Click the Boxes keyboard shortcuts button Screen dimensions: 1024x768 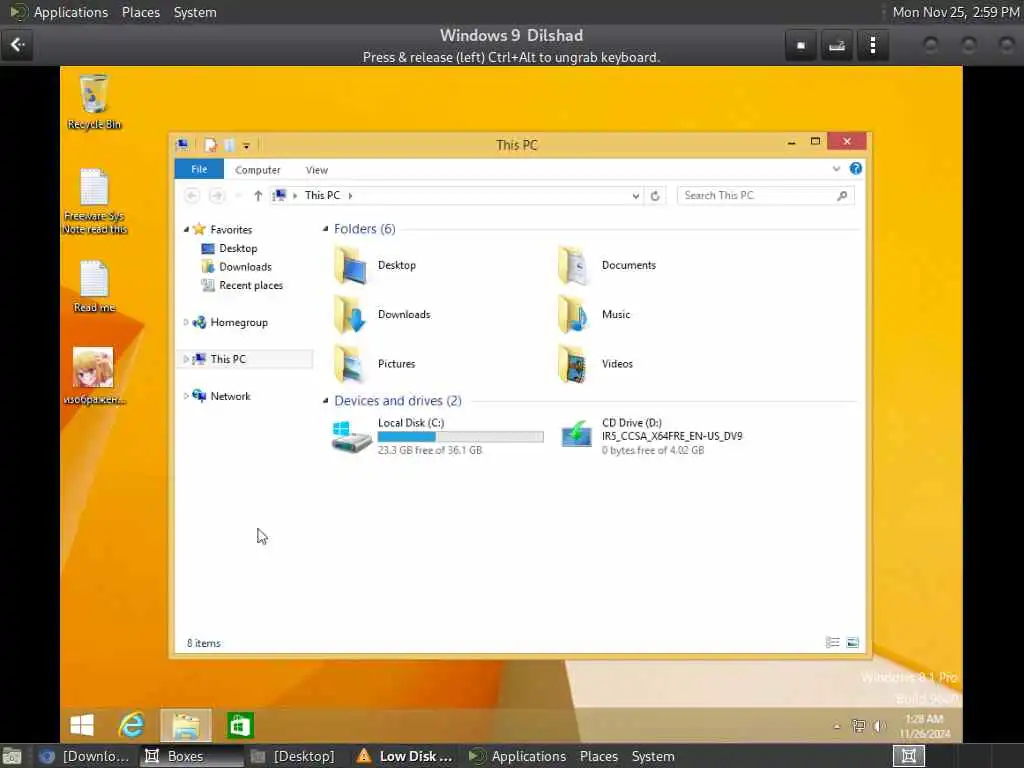(837, 45)
